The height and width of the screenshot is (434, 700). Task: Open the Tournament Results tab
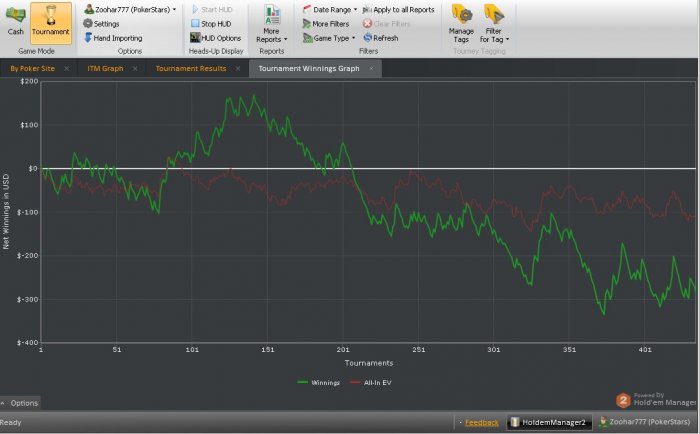tap(190, 69)
